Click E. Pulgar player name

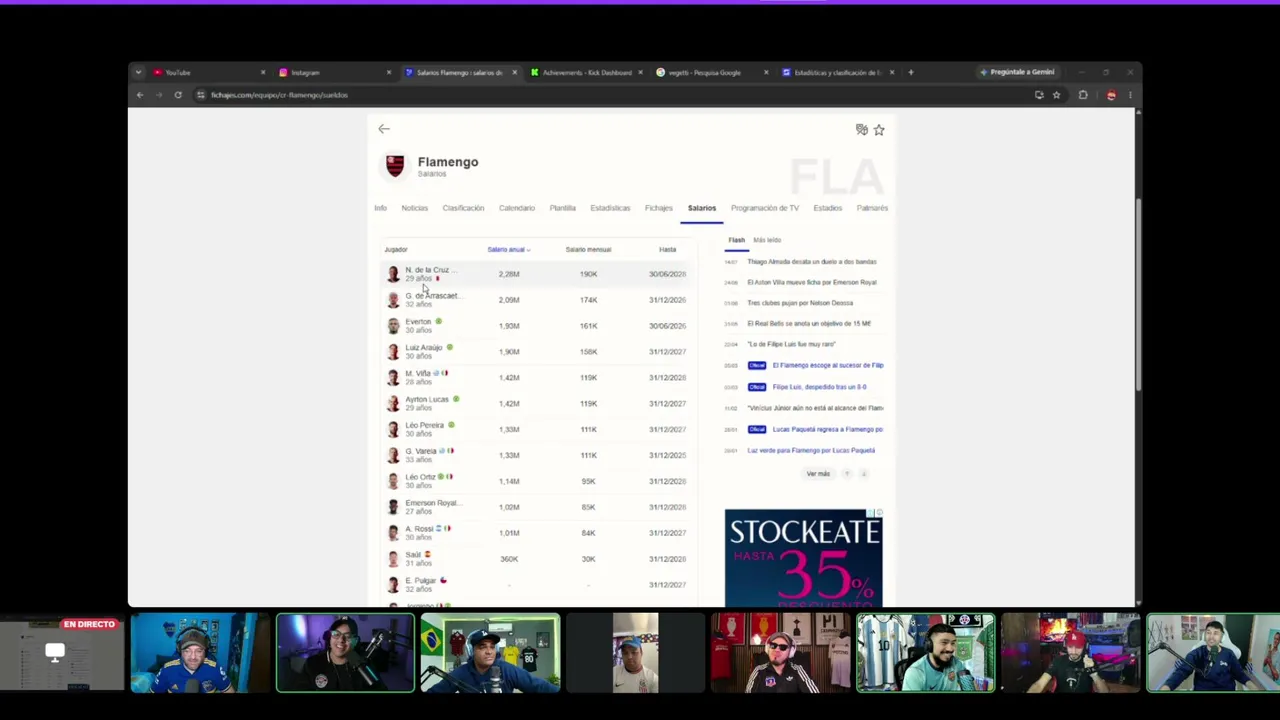pos(421,581)
